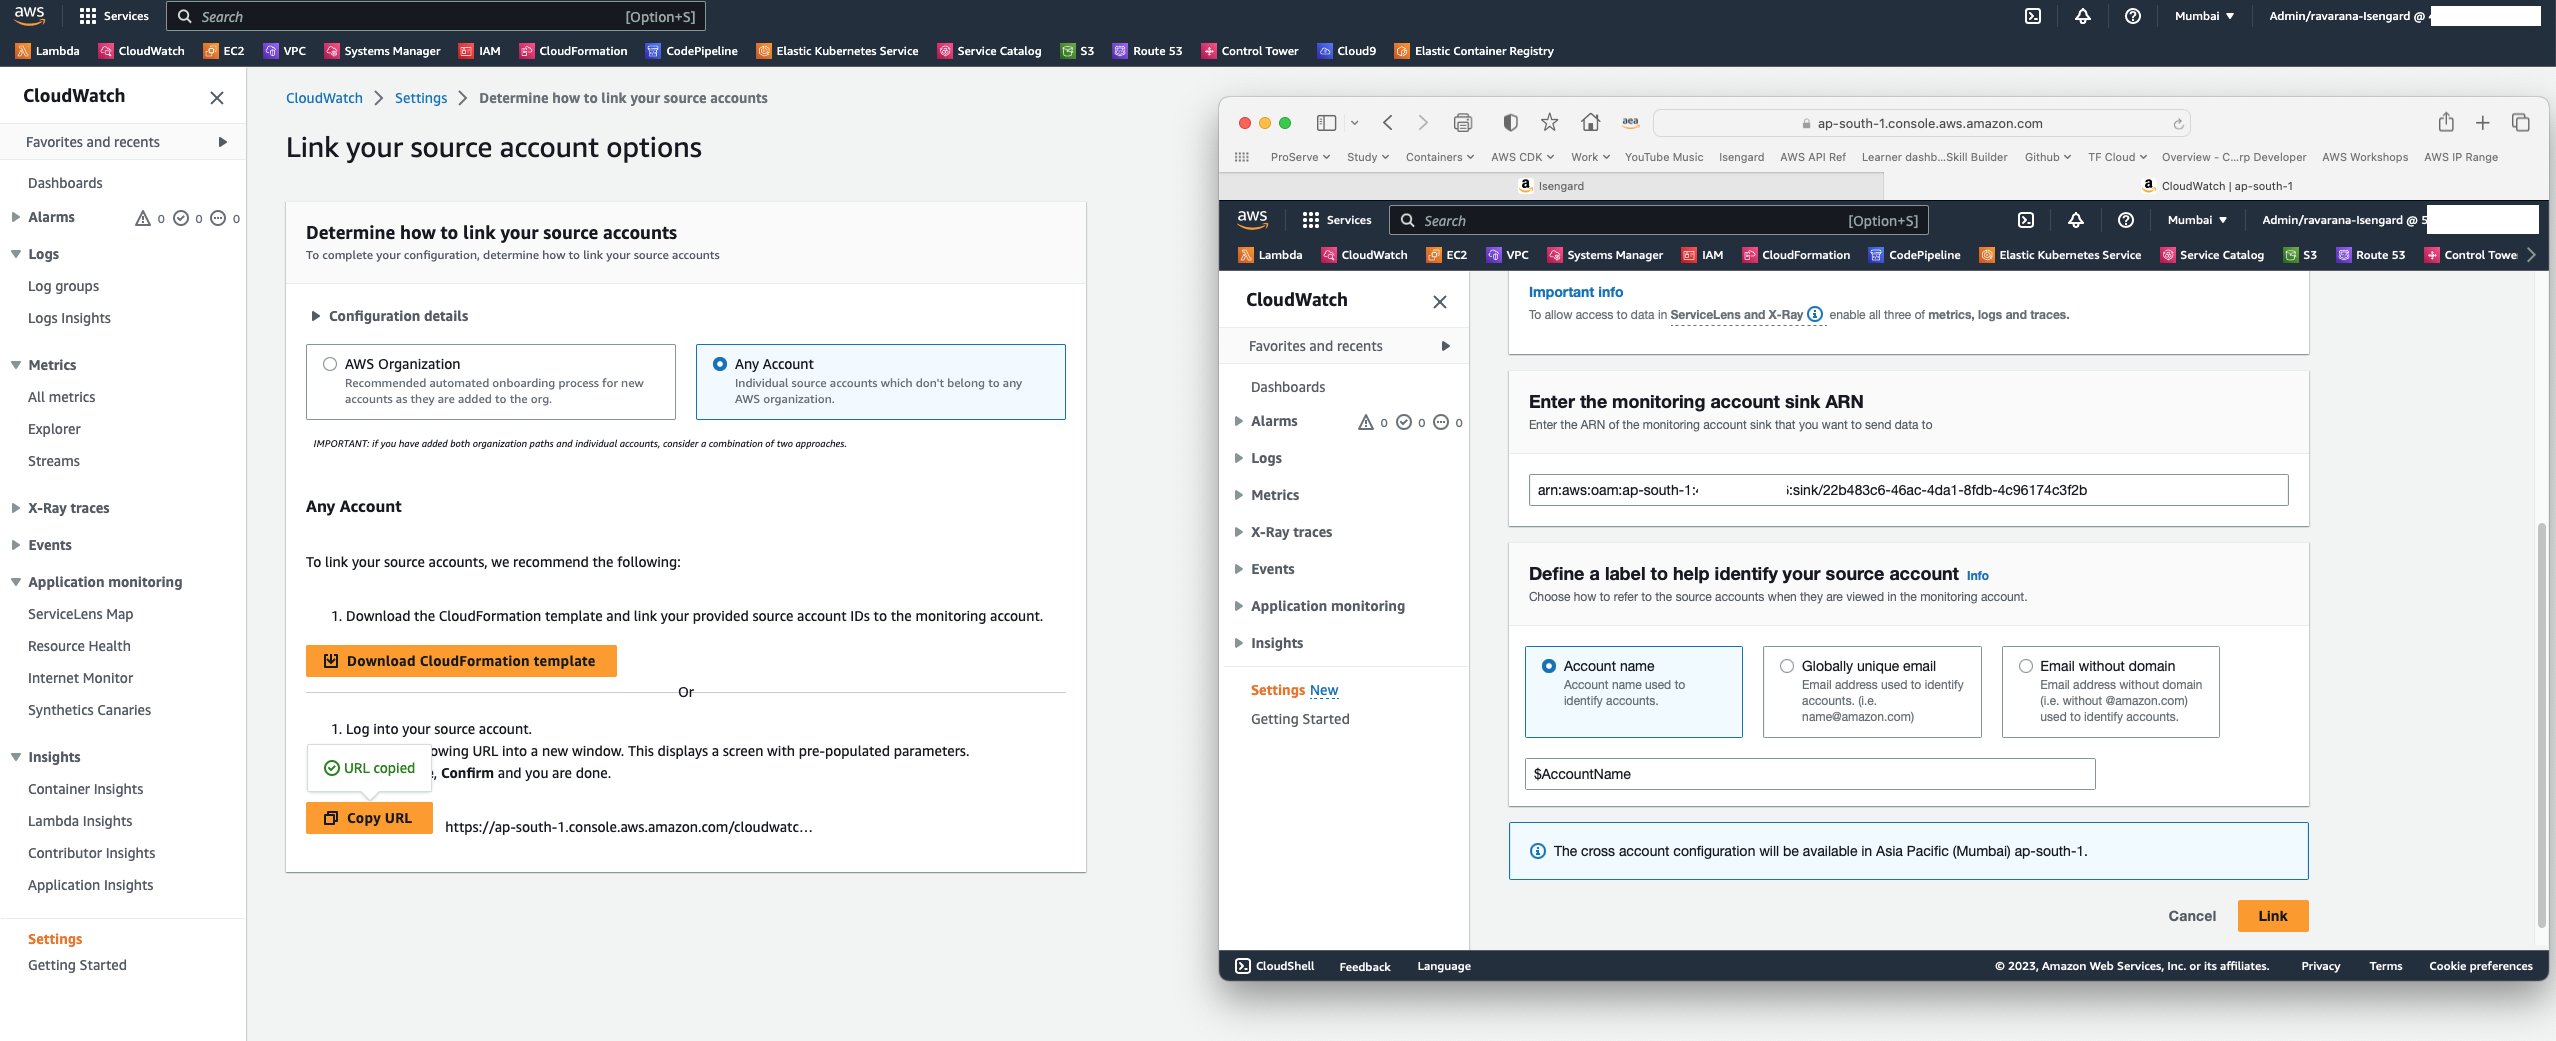Click help icon in Safari console header
Image resolution: width=2556 pixels, height=1041 pixels.
click(x=2126, y=220)
